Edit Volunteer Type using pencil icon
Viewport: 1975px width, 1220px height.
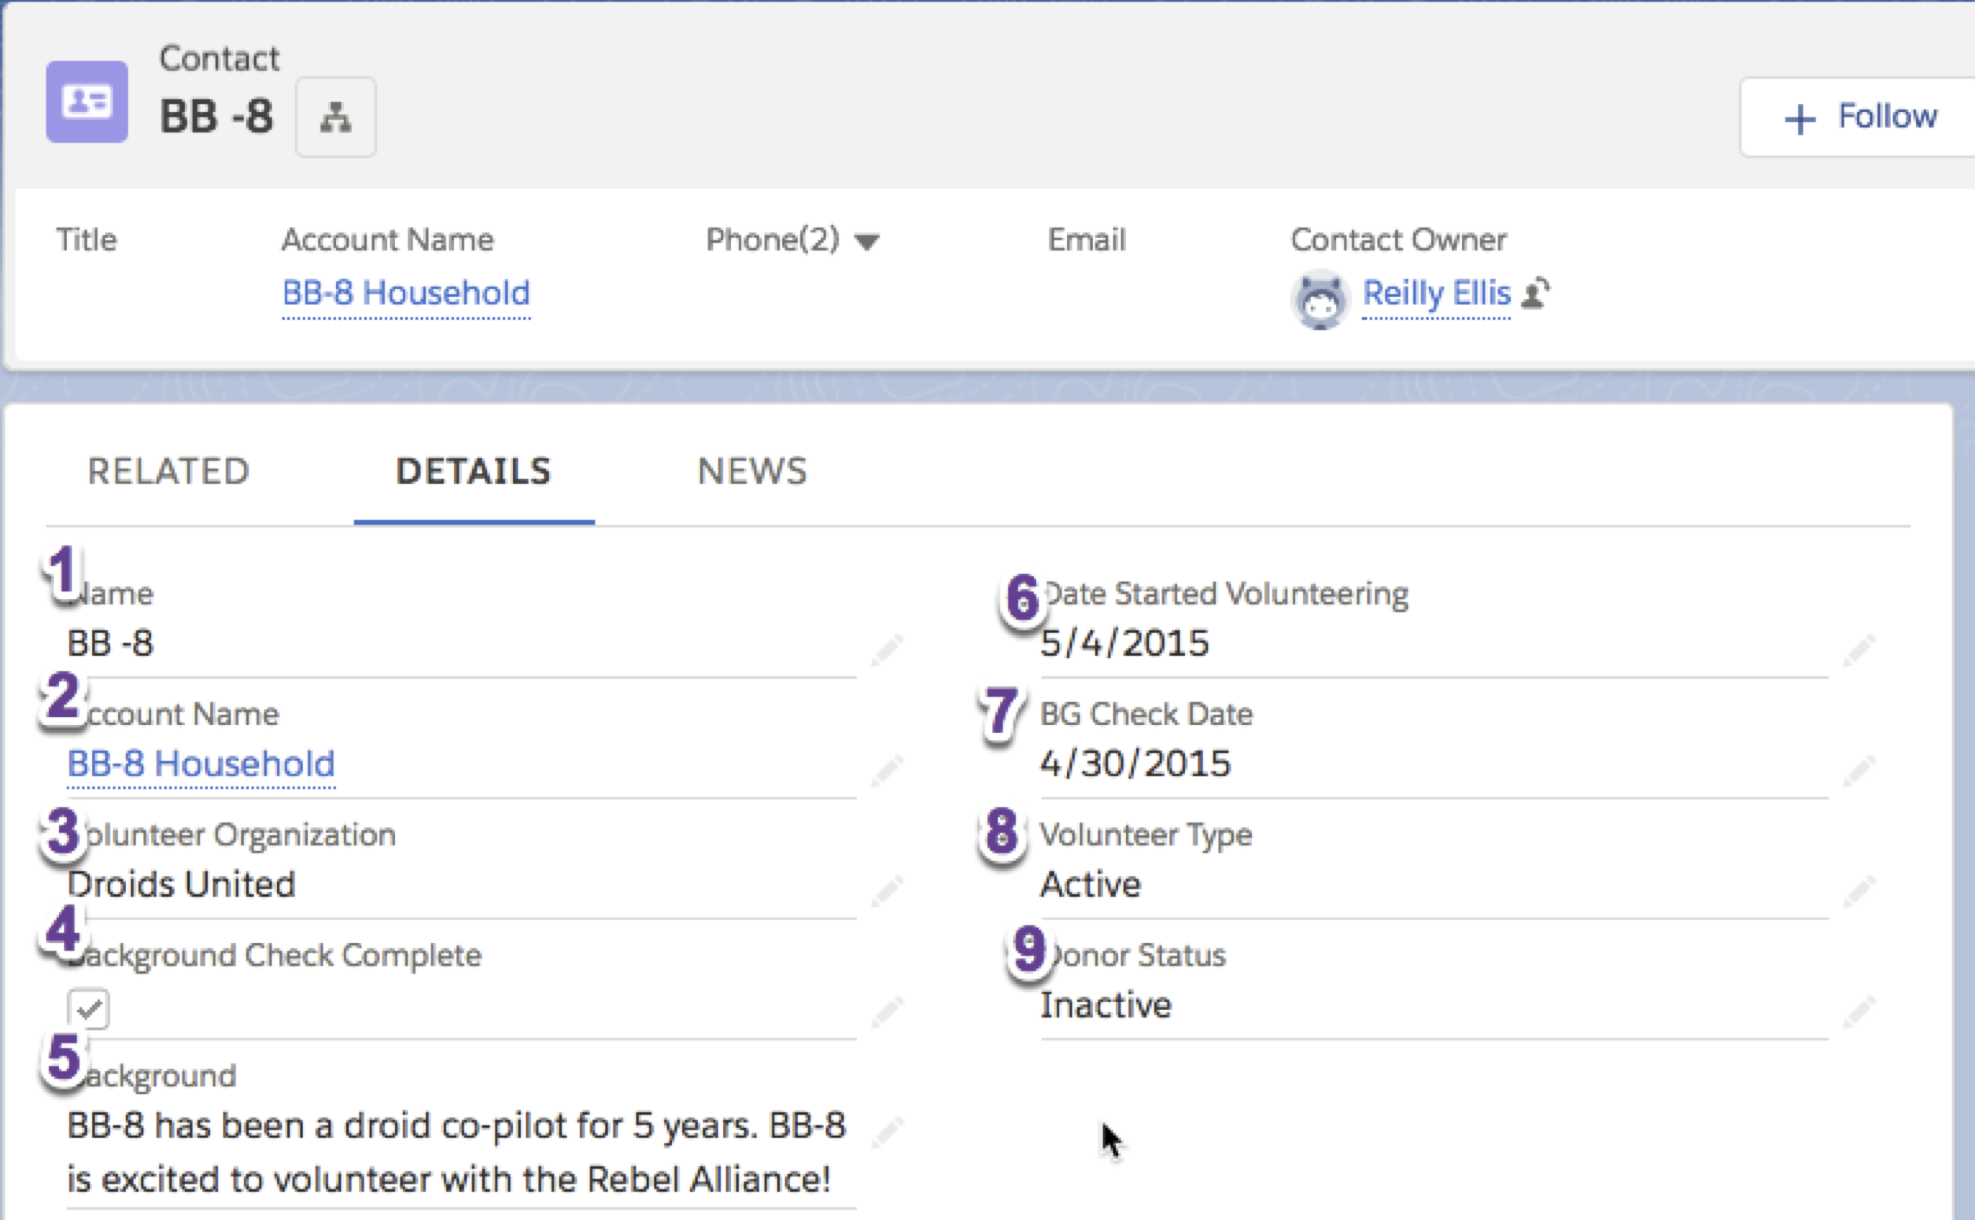pos(1858,890)
